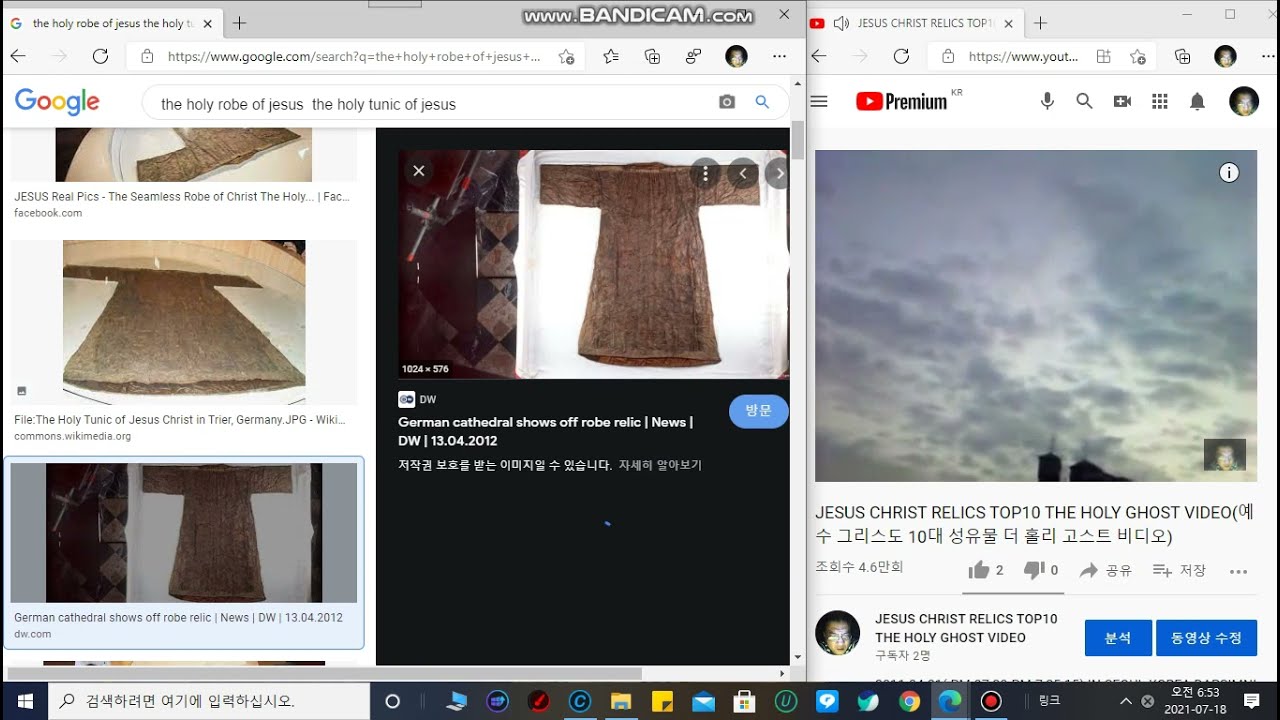Click the Google window address bar
Image resolution: width=1280 pixels, height=720 pixels.
tap(355, 57)
